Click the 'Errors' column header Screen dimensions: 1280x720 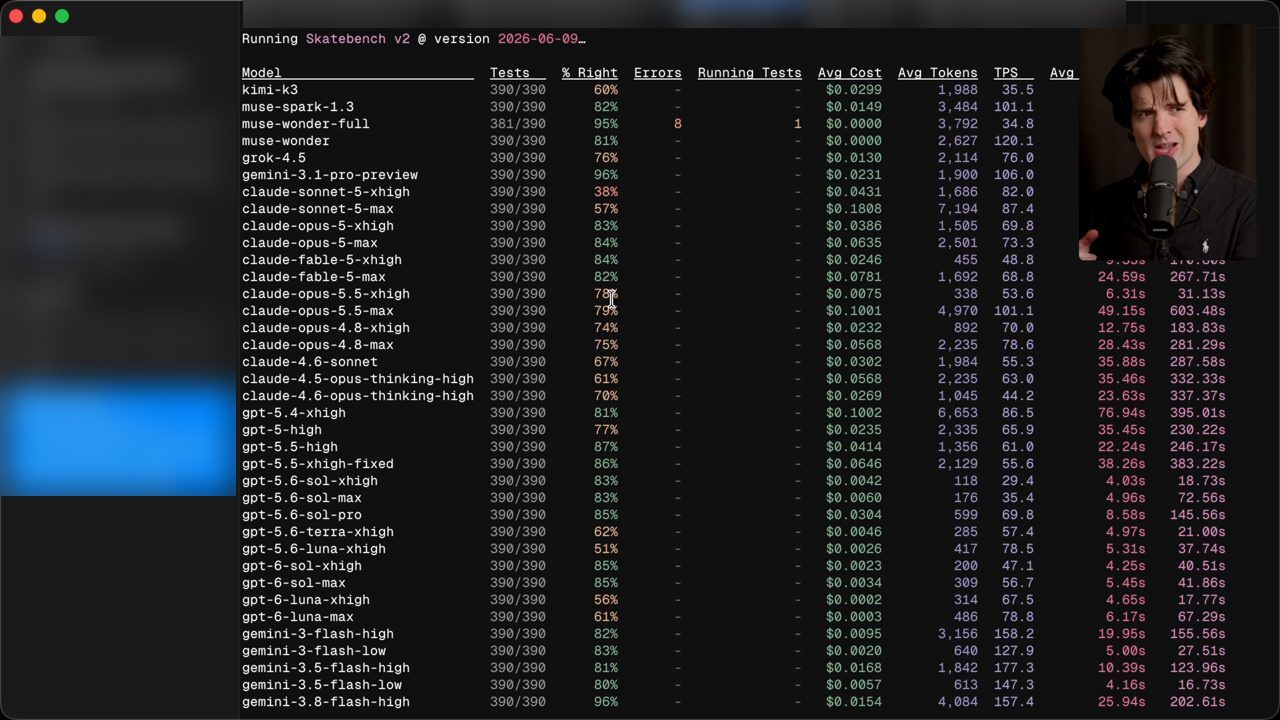pos(658,73)
